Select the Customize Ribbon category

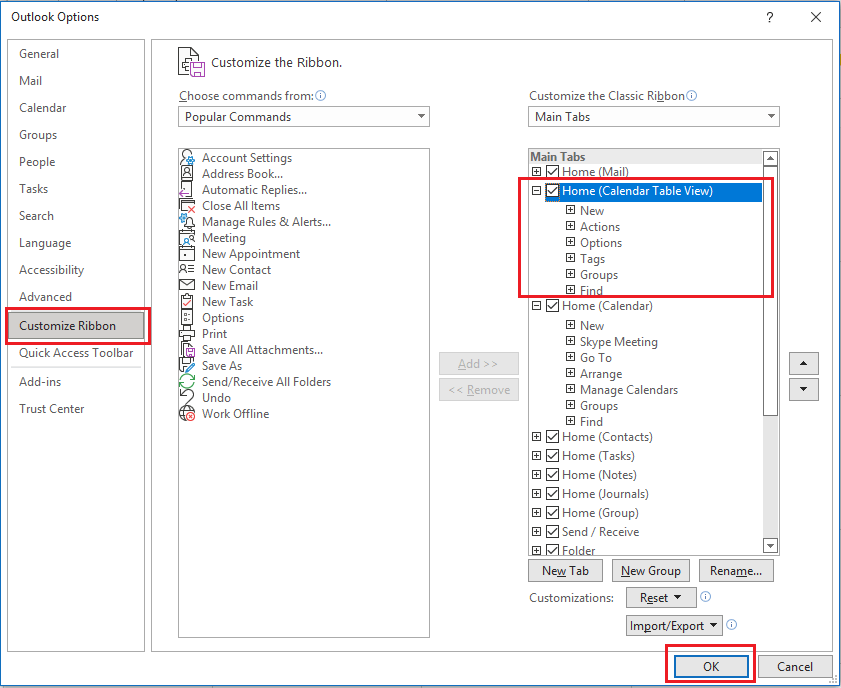(x=76, y=325)
